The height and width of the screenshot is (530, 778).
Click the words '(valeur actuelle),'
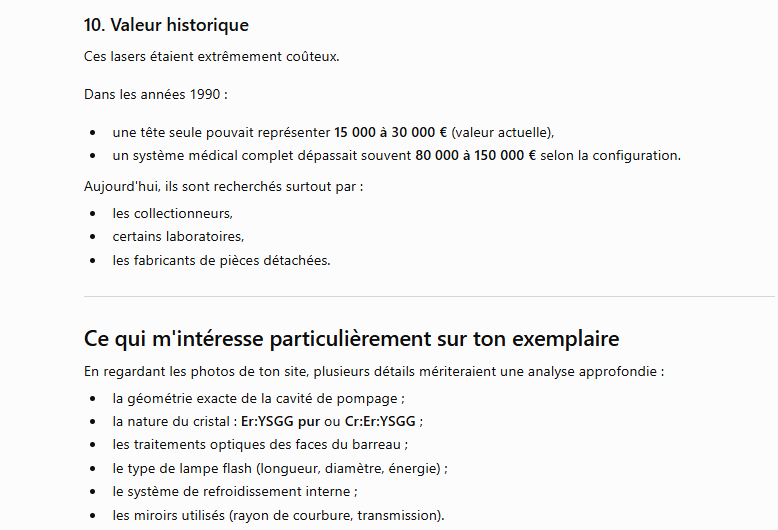503,132
